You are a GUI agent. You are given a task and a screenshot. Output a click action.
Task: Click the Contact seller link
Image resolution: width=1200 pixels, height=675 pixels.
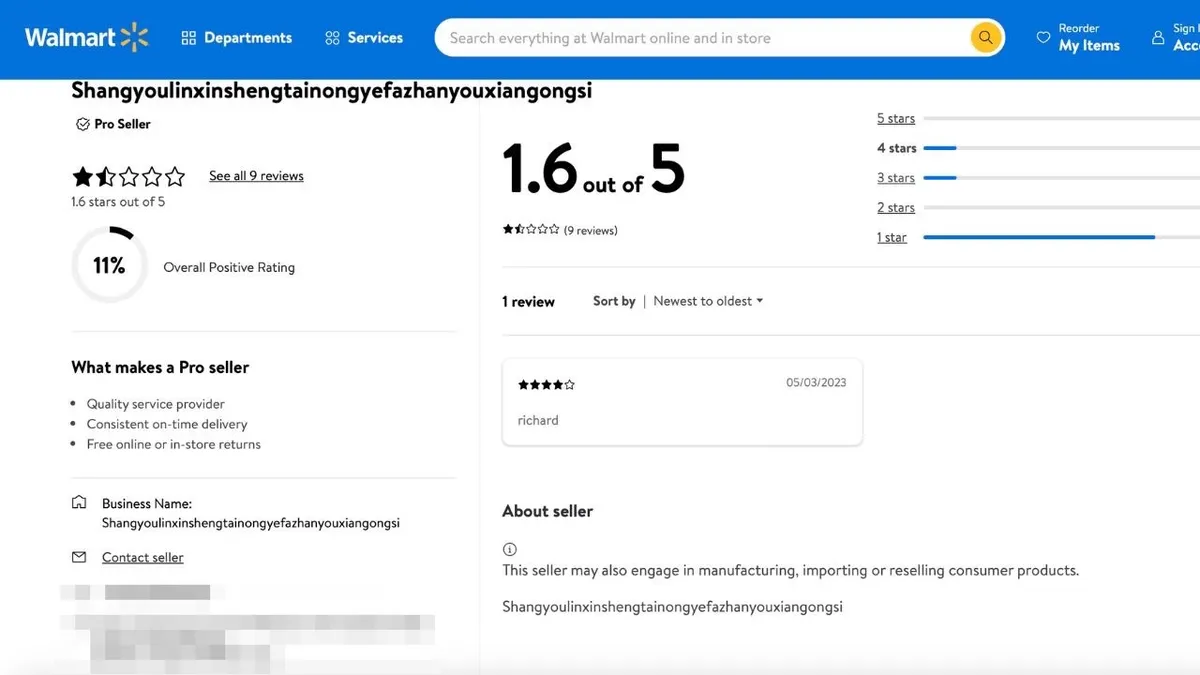[x=143, y=557]
